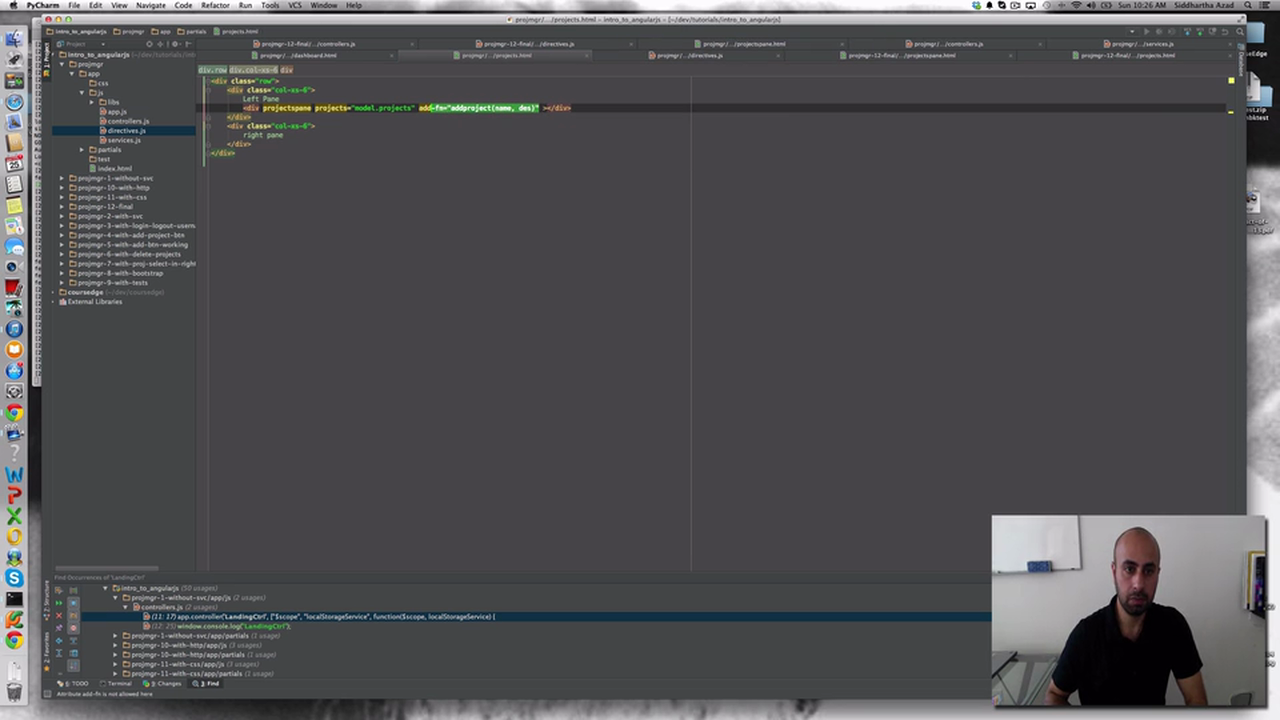Screen dimensions: 1280x720
Task: Select index.html in the project tree
Action: point(114,168)
